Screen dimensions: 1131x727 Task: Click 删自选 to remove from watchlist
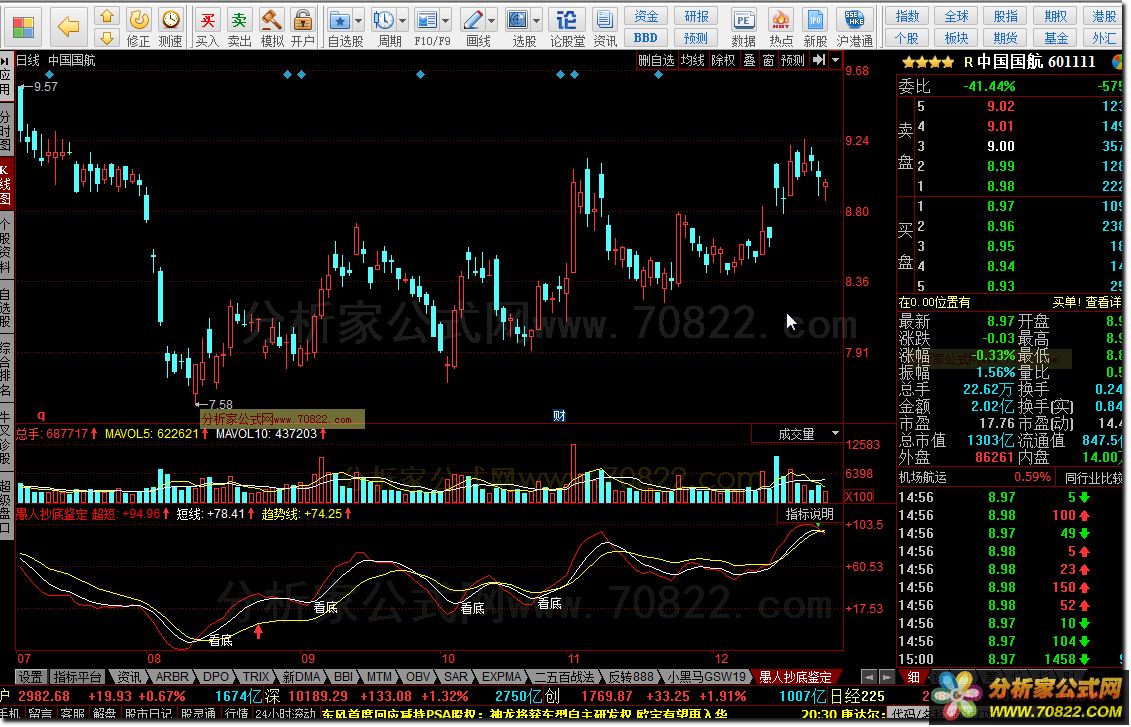tap(656, 61)
